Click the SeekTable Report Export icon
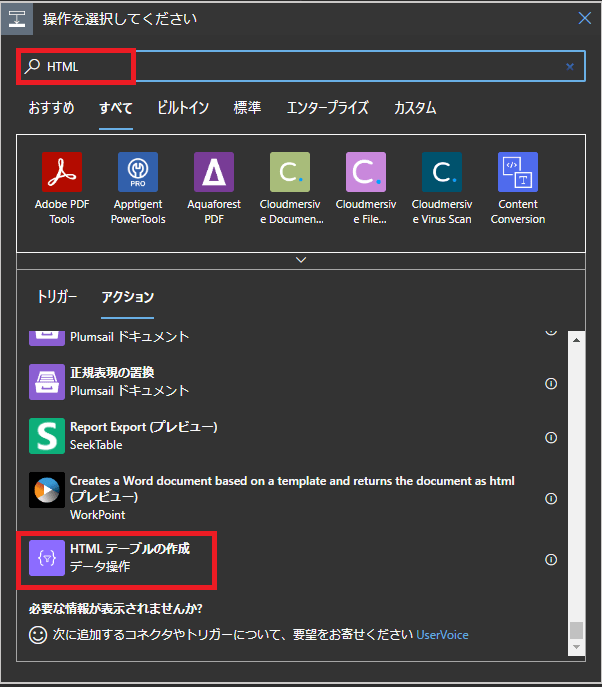The height and width of the screenshot is (687, 602). coord(47,436)
